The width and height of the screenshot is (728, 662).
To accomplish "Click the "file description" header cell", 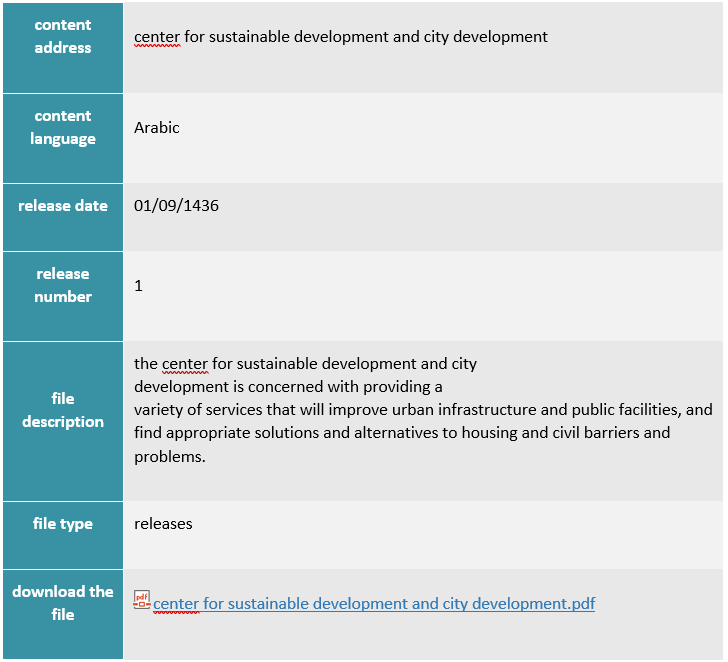I will pos(62,410).
